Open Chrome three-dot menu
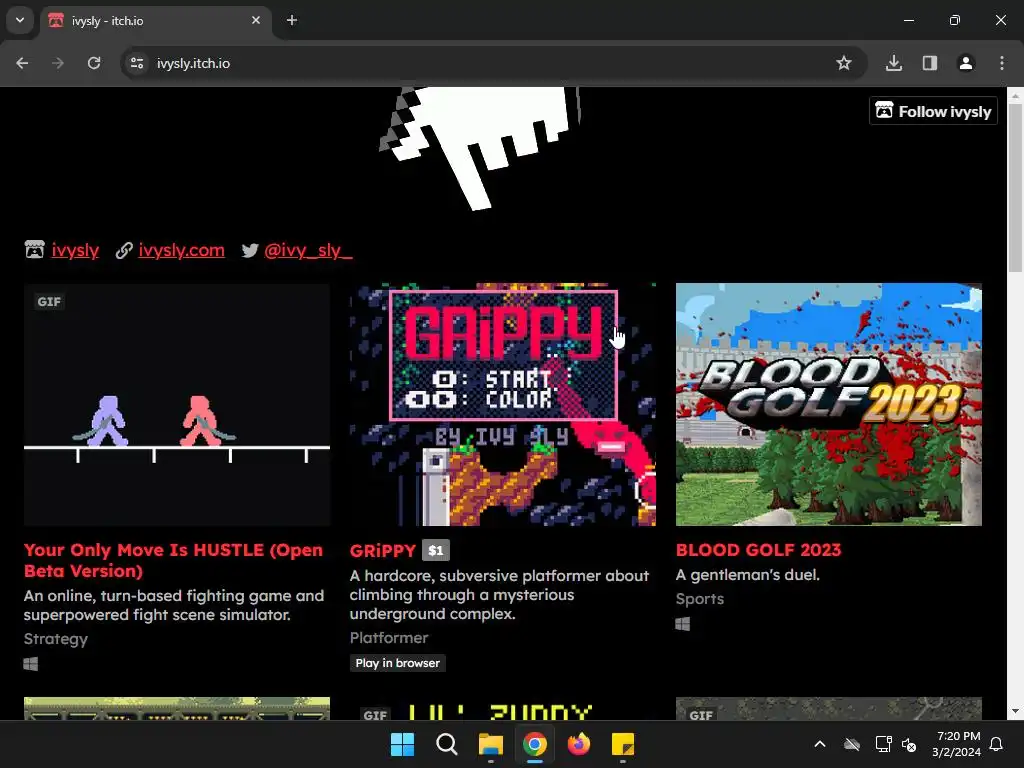Viewport: 1024px width, 768px height. (x=1002, y=63)
